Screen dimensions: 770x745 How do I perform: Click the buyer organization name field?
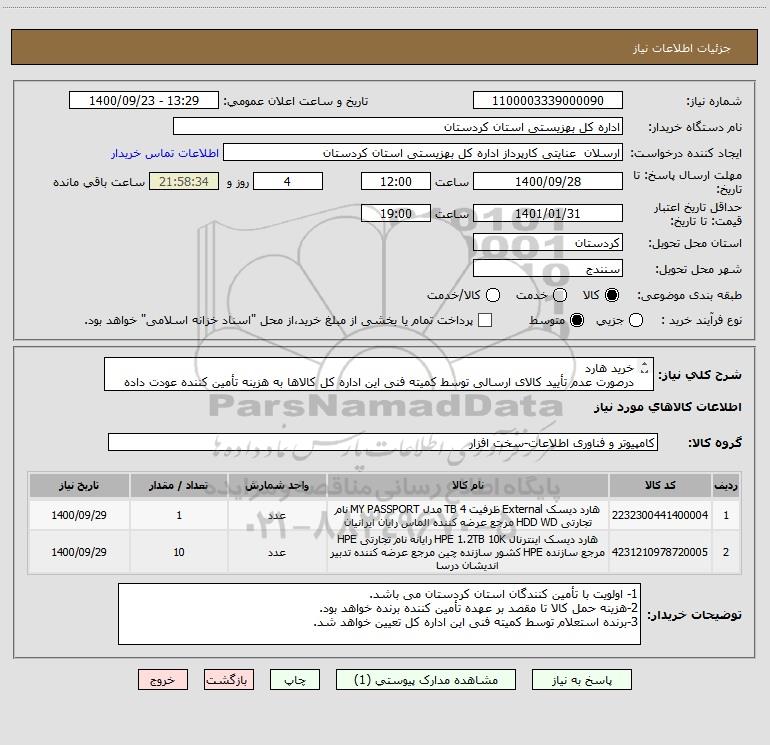pyautogui.click(x=398, y=127)
